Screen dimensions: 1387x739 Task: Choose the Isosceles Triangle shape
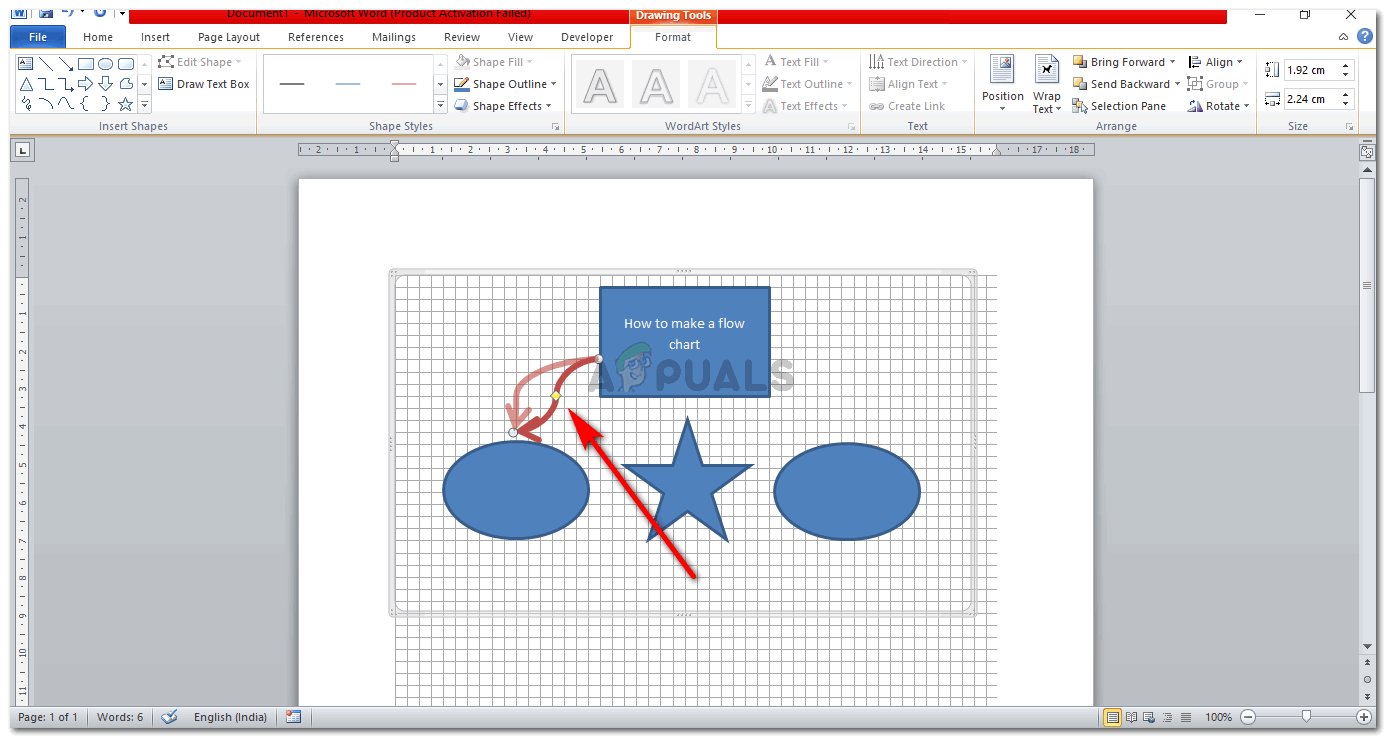click(26, 84)
